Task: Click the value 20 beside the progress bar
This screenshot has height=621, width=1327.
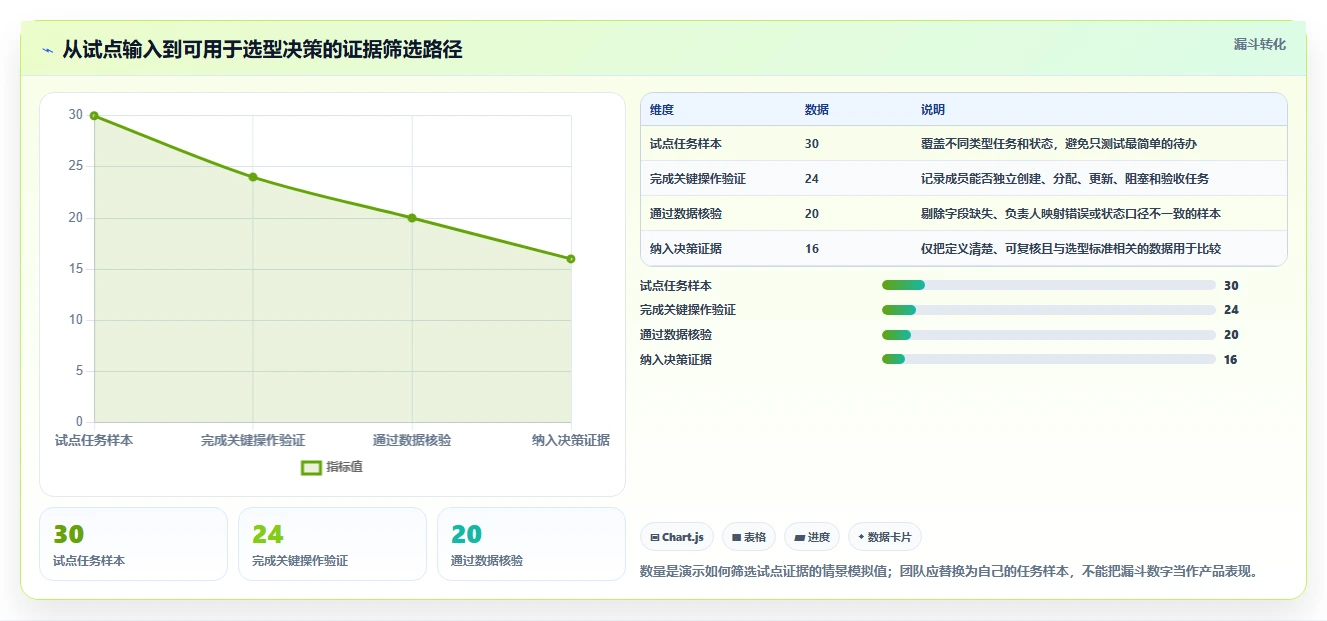Action: tap(1231, 335)
